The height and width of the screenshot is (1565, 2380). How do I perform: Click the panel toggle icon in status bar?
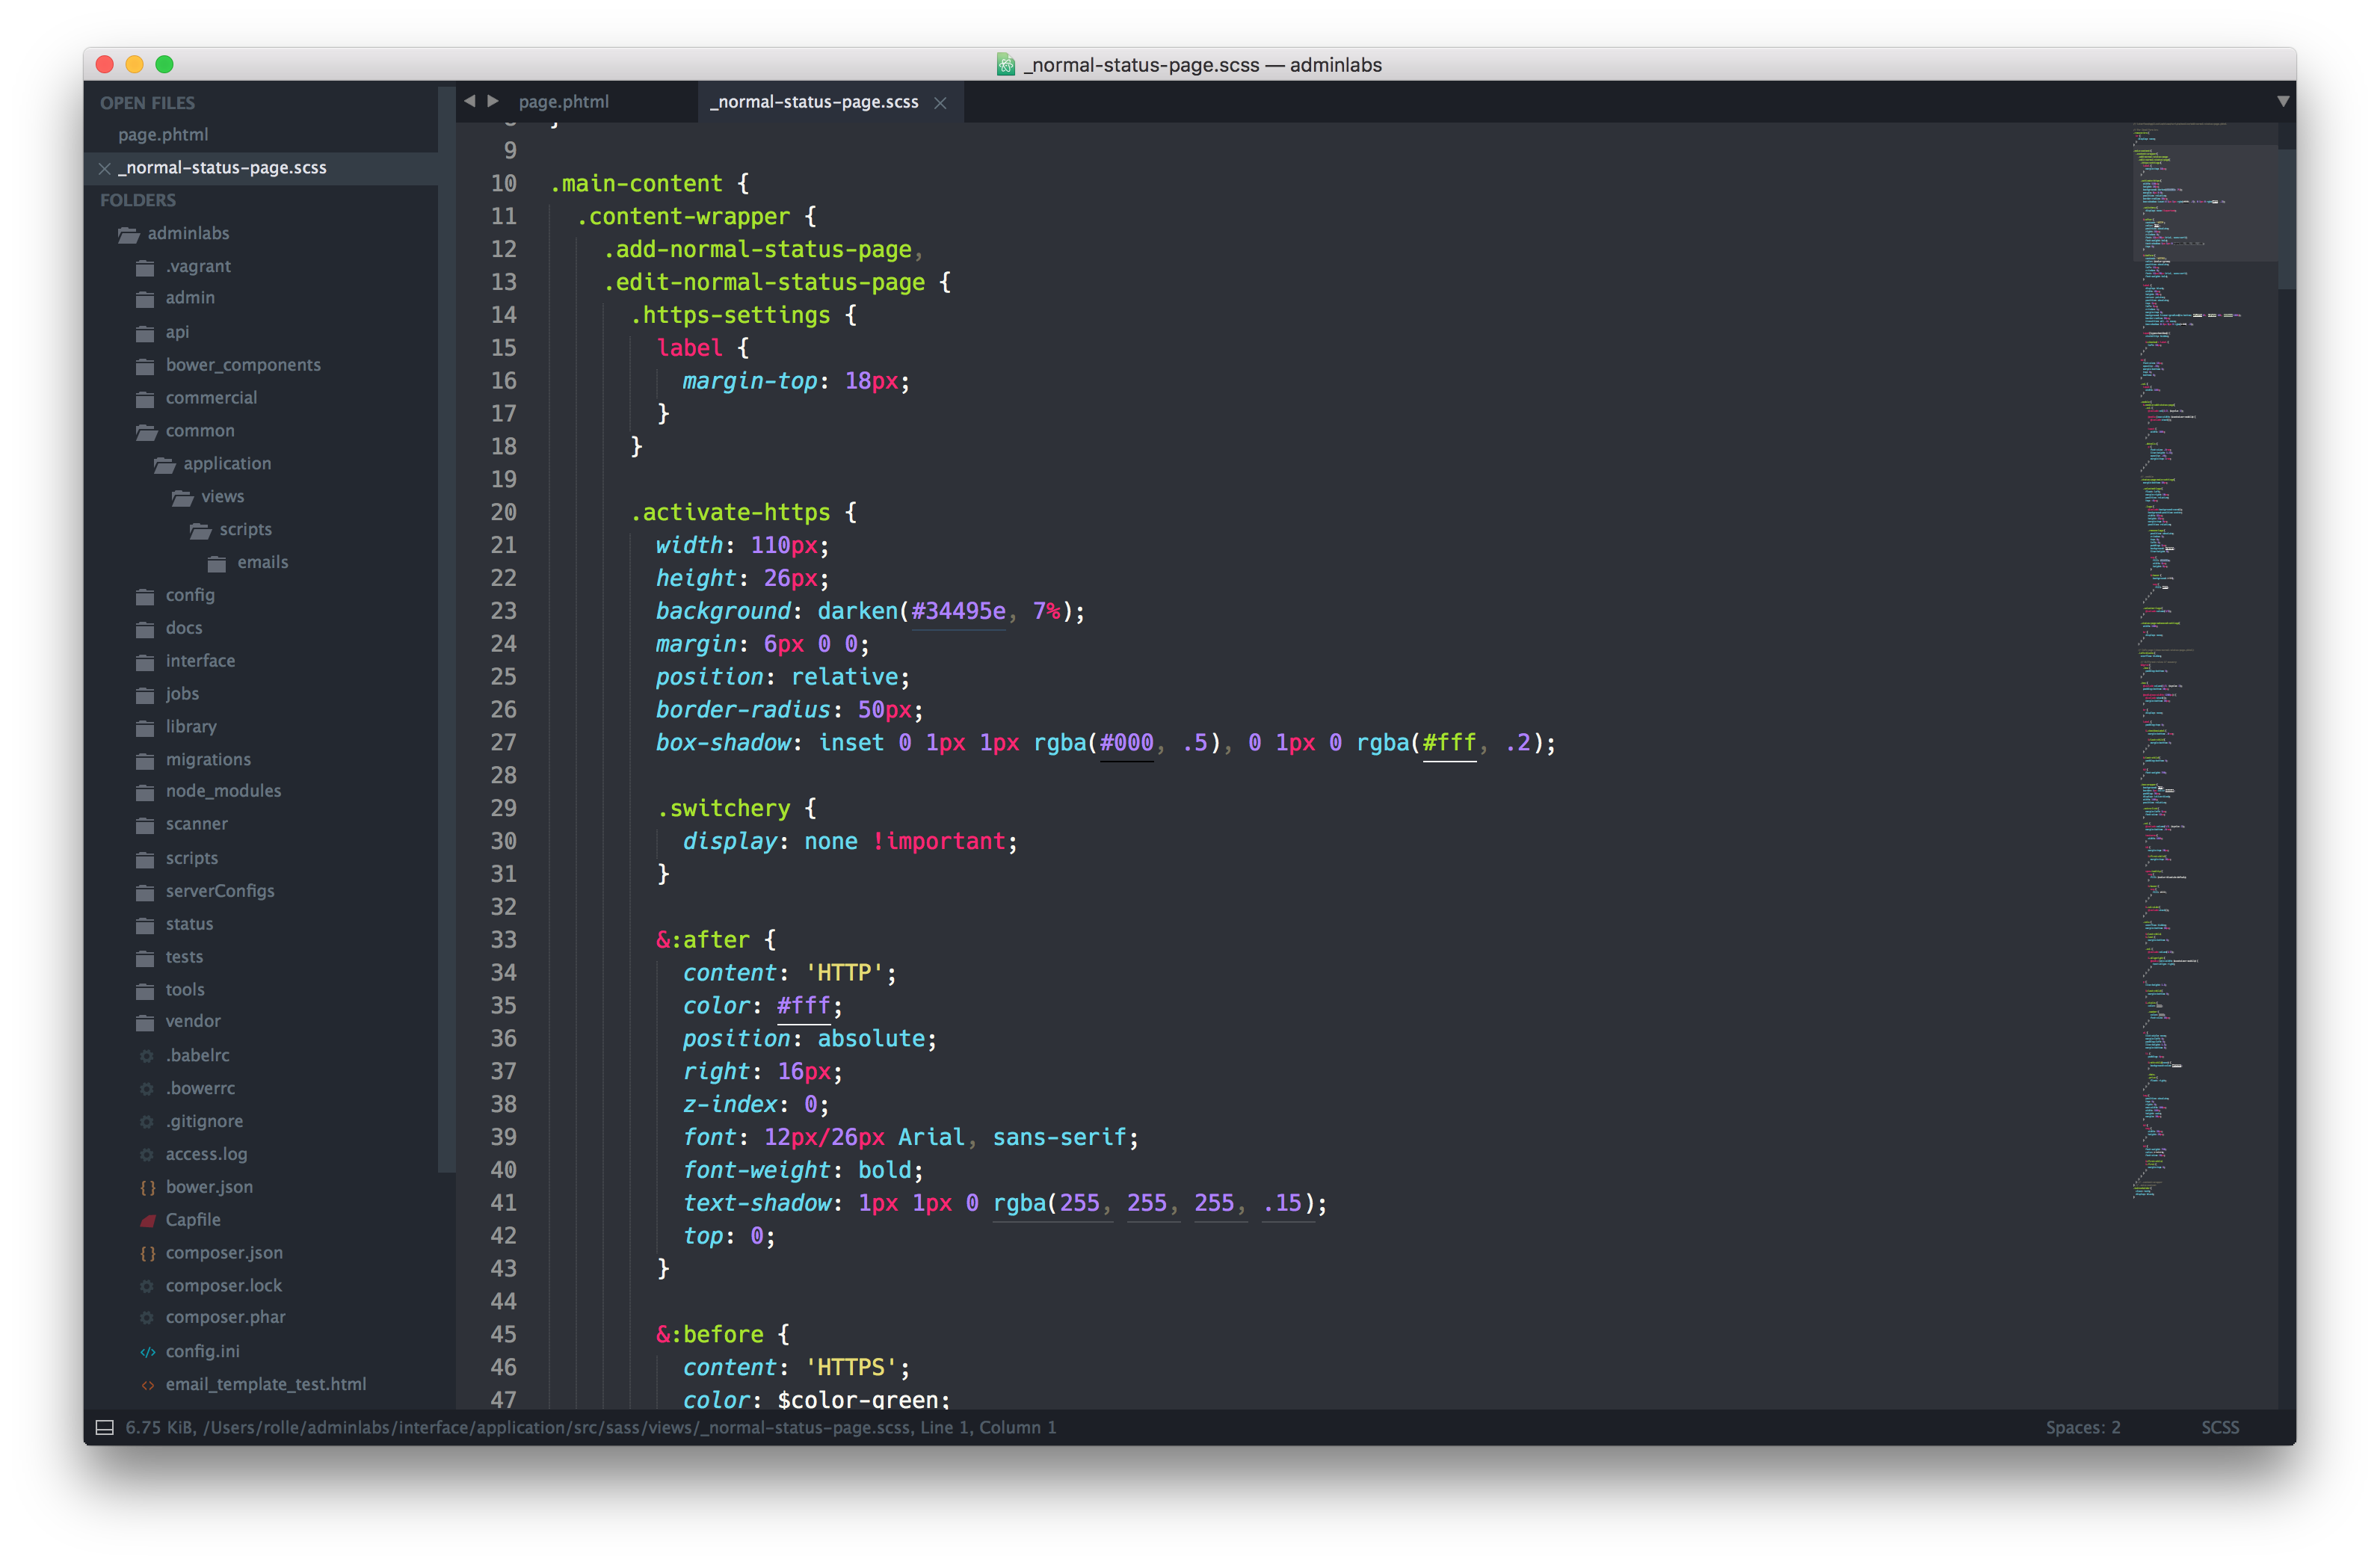pyautogui.click(x=103, y=1427)
